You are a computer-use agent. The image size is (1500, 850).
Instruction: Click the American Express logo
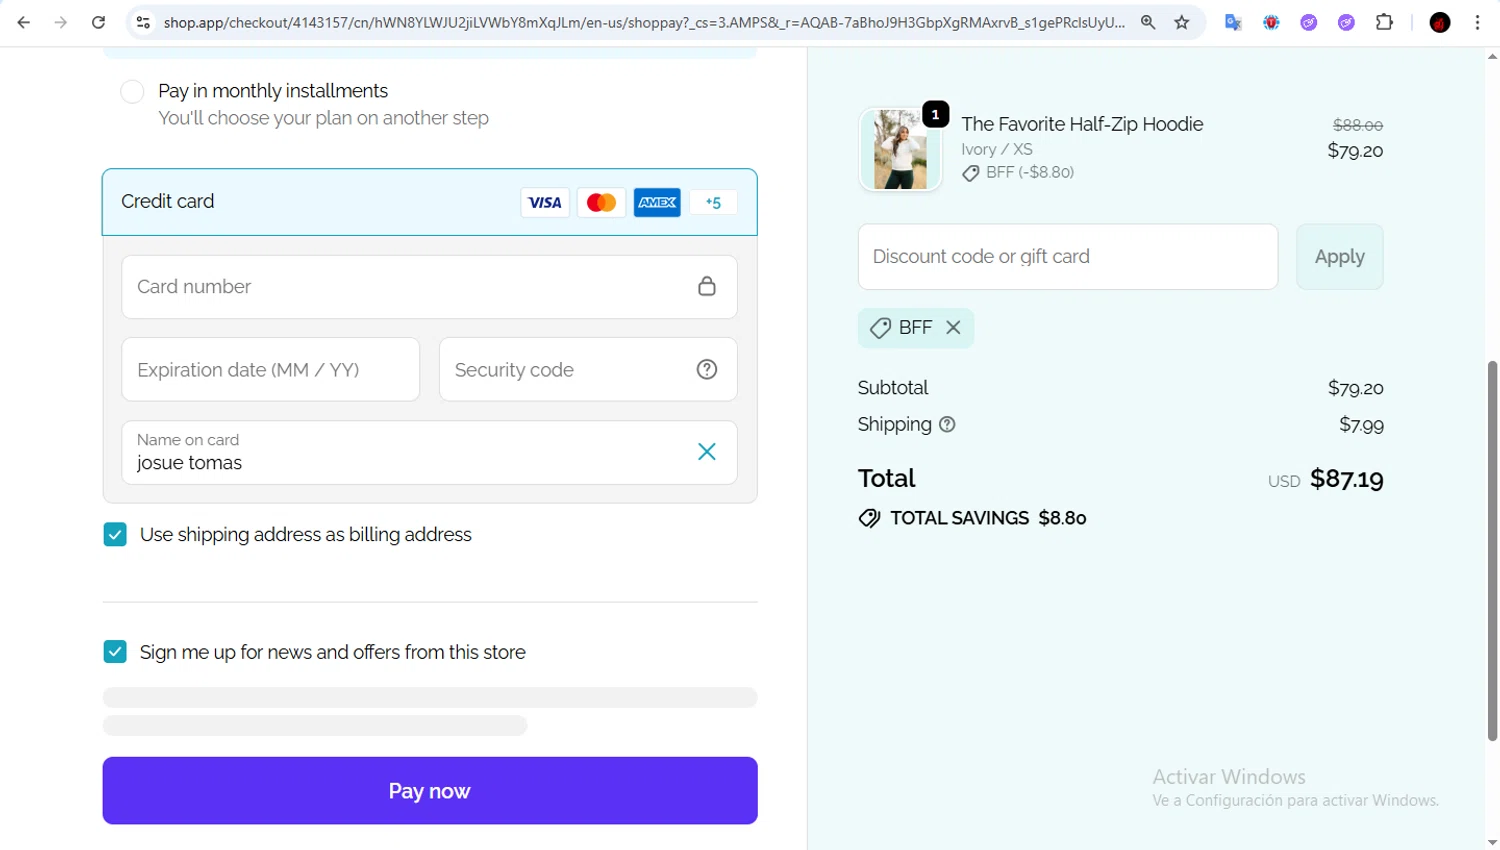657,203
